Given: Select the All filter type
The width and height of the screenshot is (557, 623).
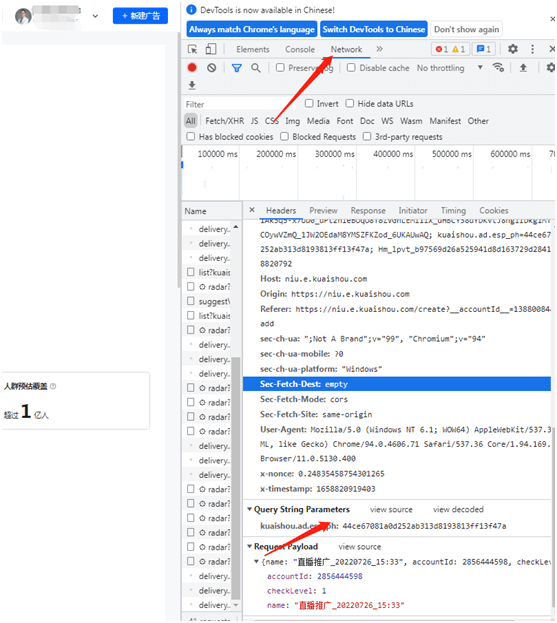Looking at the screenshot, I should pyautogui.click(x=191, y=121).
